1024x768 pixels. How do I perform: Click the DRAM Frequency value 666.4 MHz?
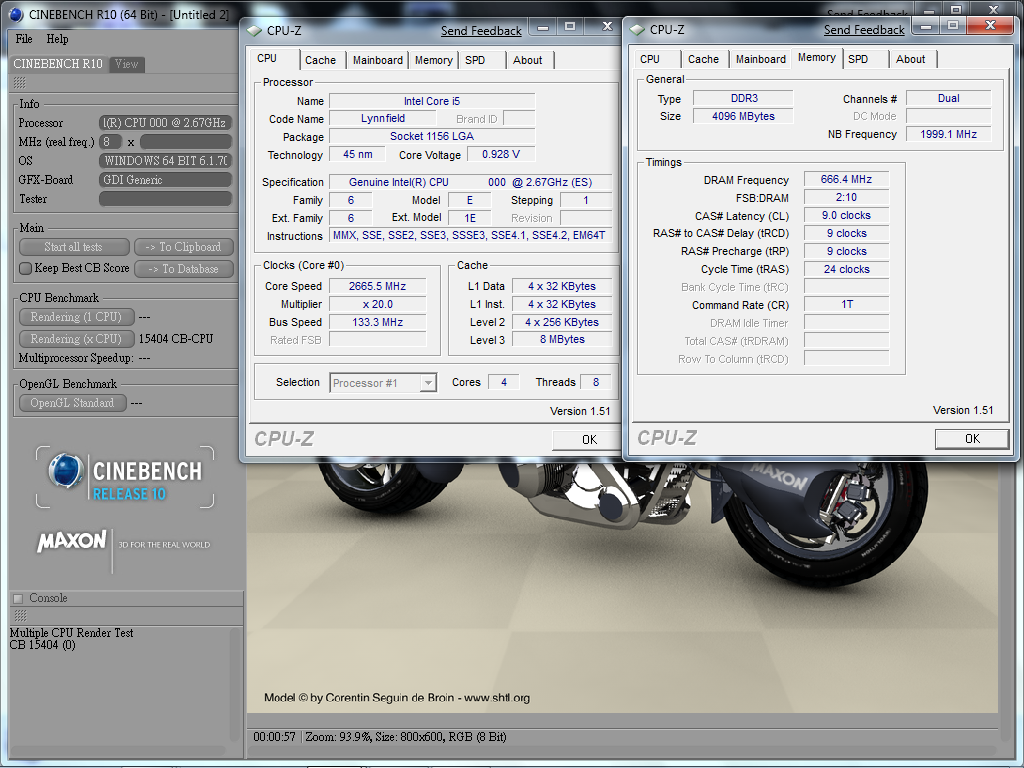coord(846,179)
